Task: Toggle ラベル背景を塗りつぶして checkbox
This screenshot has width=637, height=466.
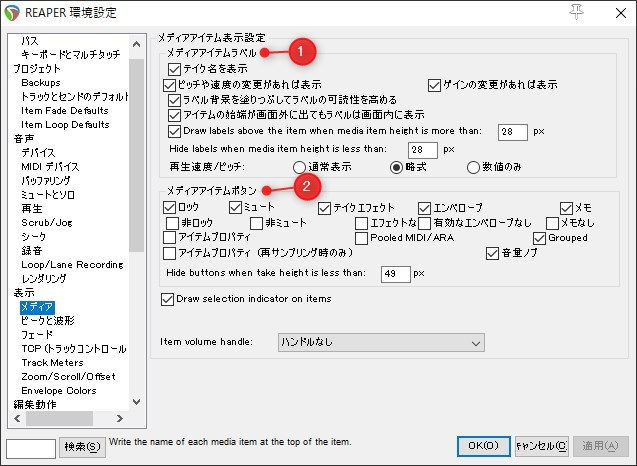Action: [x=174, y=100]
